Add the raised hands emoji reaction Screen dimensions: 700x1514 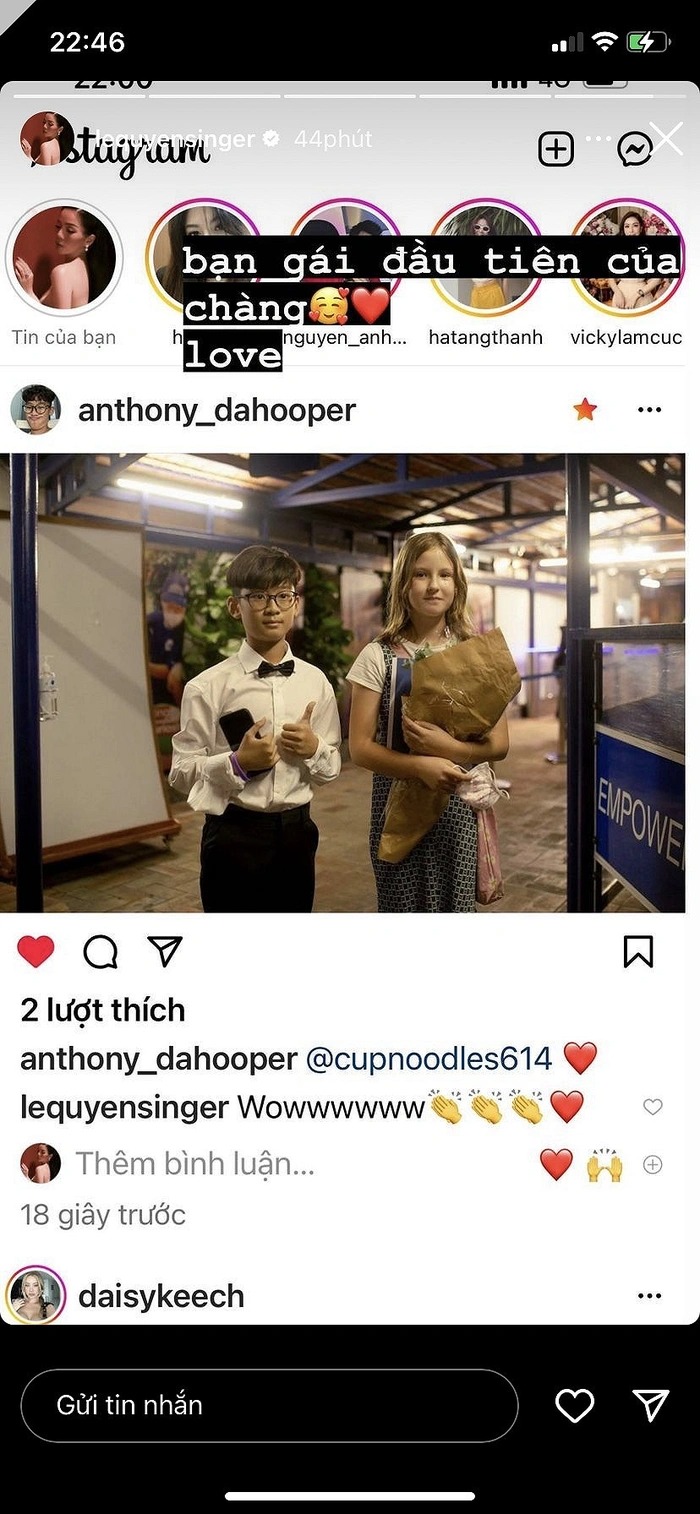pyautogui.click(x=605, y=1165)
